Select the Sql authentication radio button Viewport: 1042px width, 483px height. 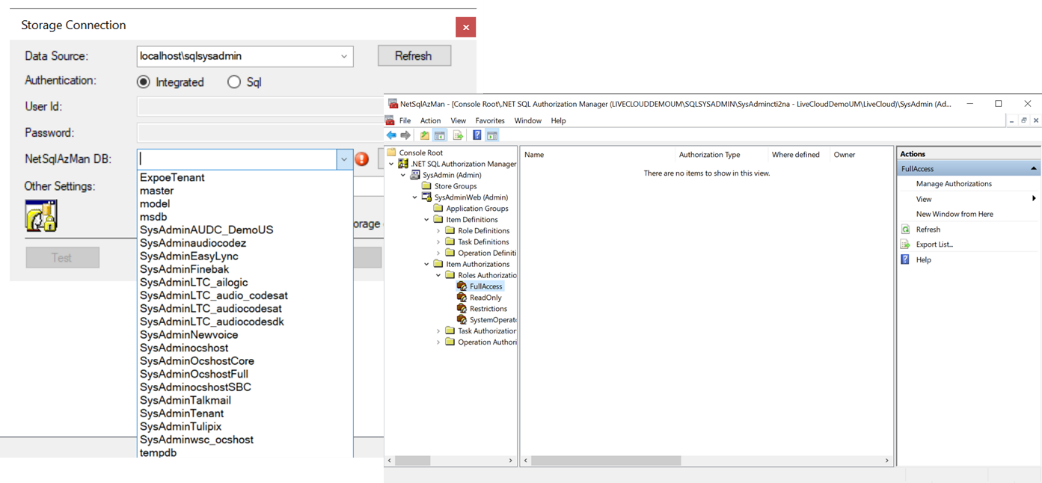click(x=234, y=82)
